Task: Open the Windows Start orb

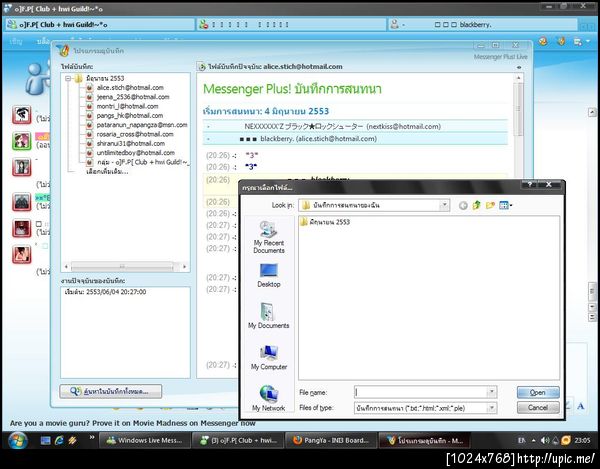Action: [17, 440]
